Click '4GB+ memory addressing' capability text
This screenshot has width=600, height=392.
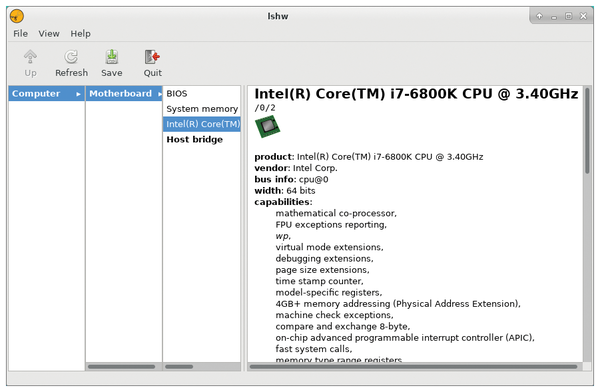[x=398, y=304]
